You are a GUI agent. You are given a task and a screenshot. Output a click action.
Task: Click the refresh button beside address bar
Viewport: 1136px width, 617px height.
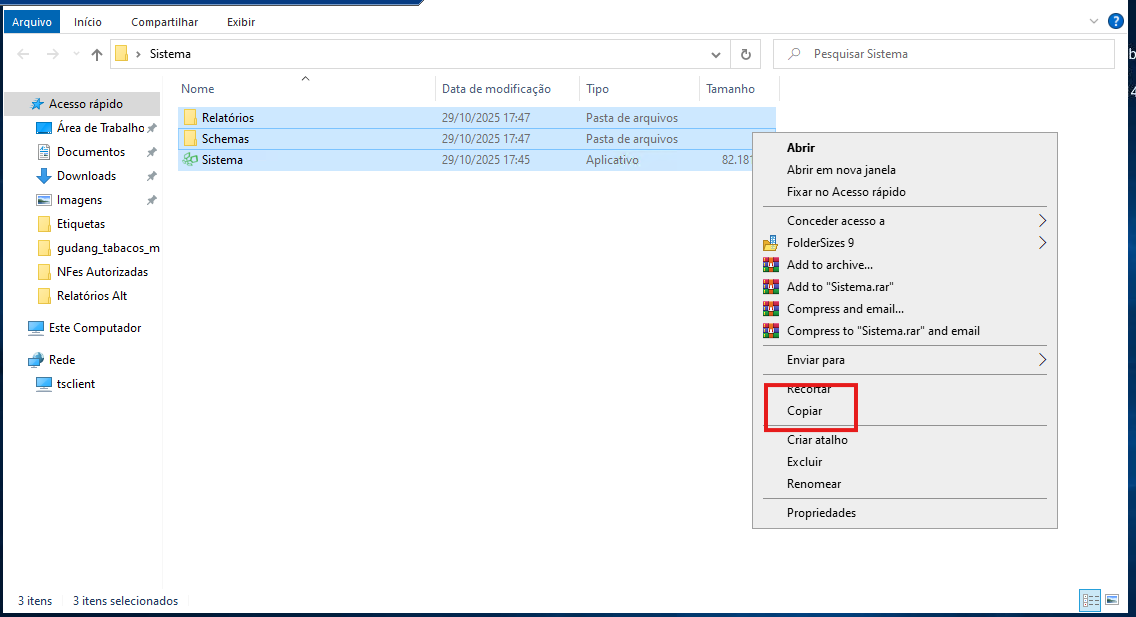pos(745,55)
